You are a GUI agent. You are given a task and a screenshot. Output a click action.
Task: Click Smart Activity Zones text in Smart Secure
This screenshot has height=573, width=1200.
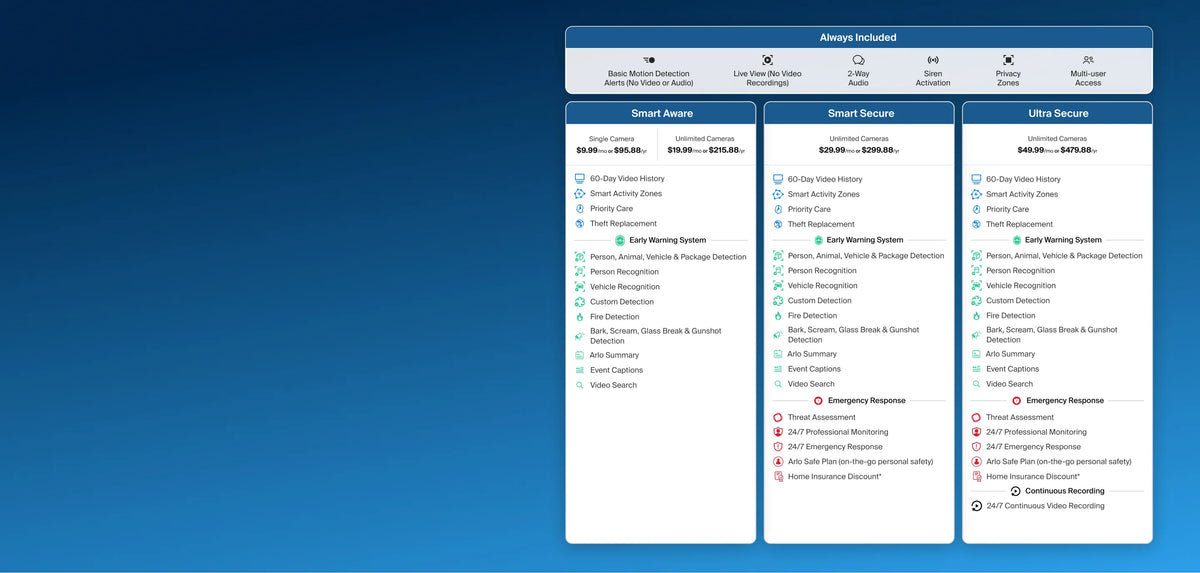click(x=823, y=194)
